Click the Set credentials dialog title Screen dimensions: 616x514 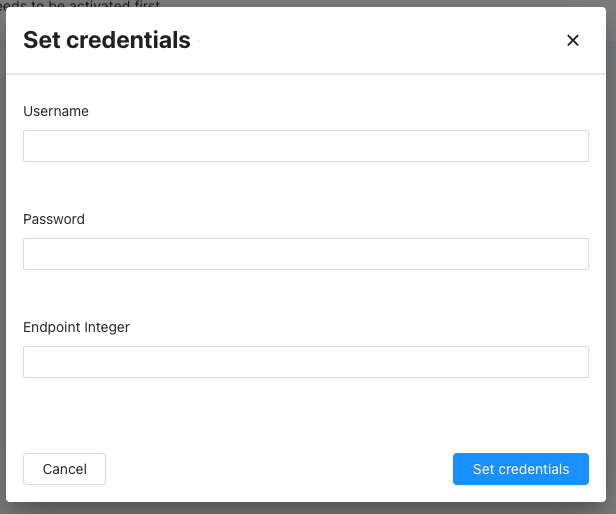106,40
